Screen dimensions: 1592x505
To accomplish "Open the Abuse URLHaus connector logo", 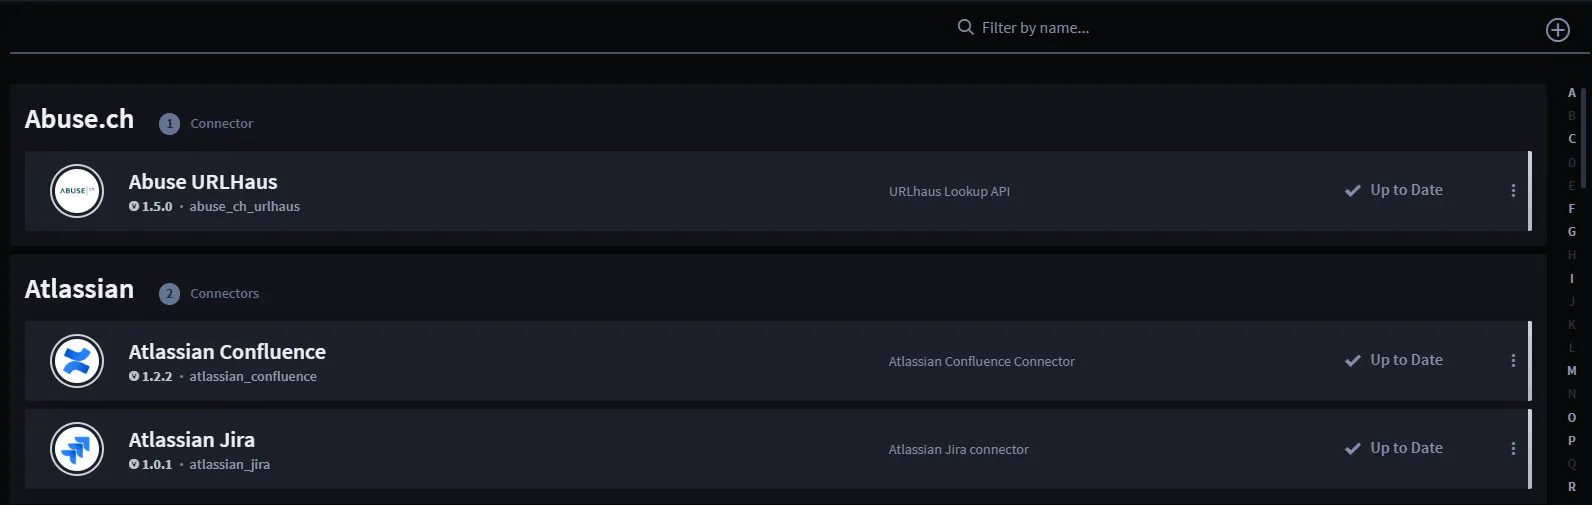I will [x=77, y=191].
